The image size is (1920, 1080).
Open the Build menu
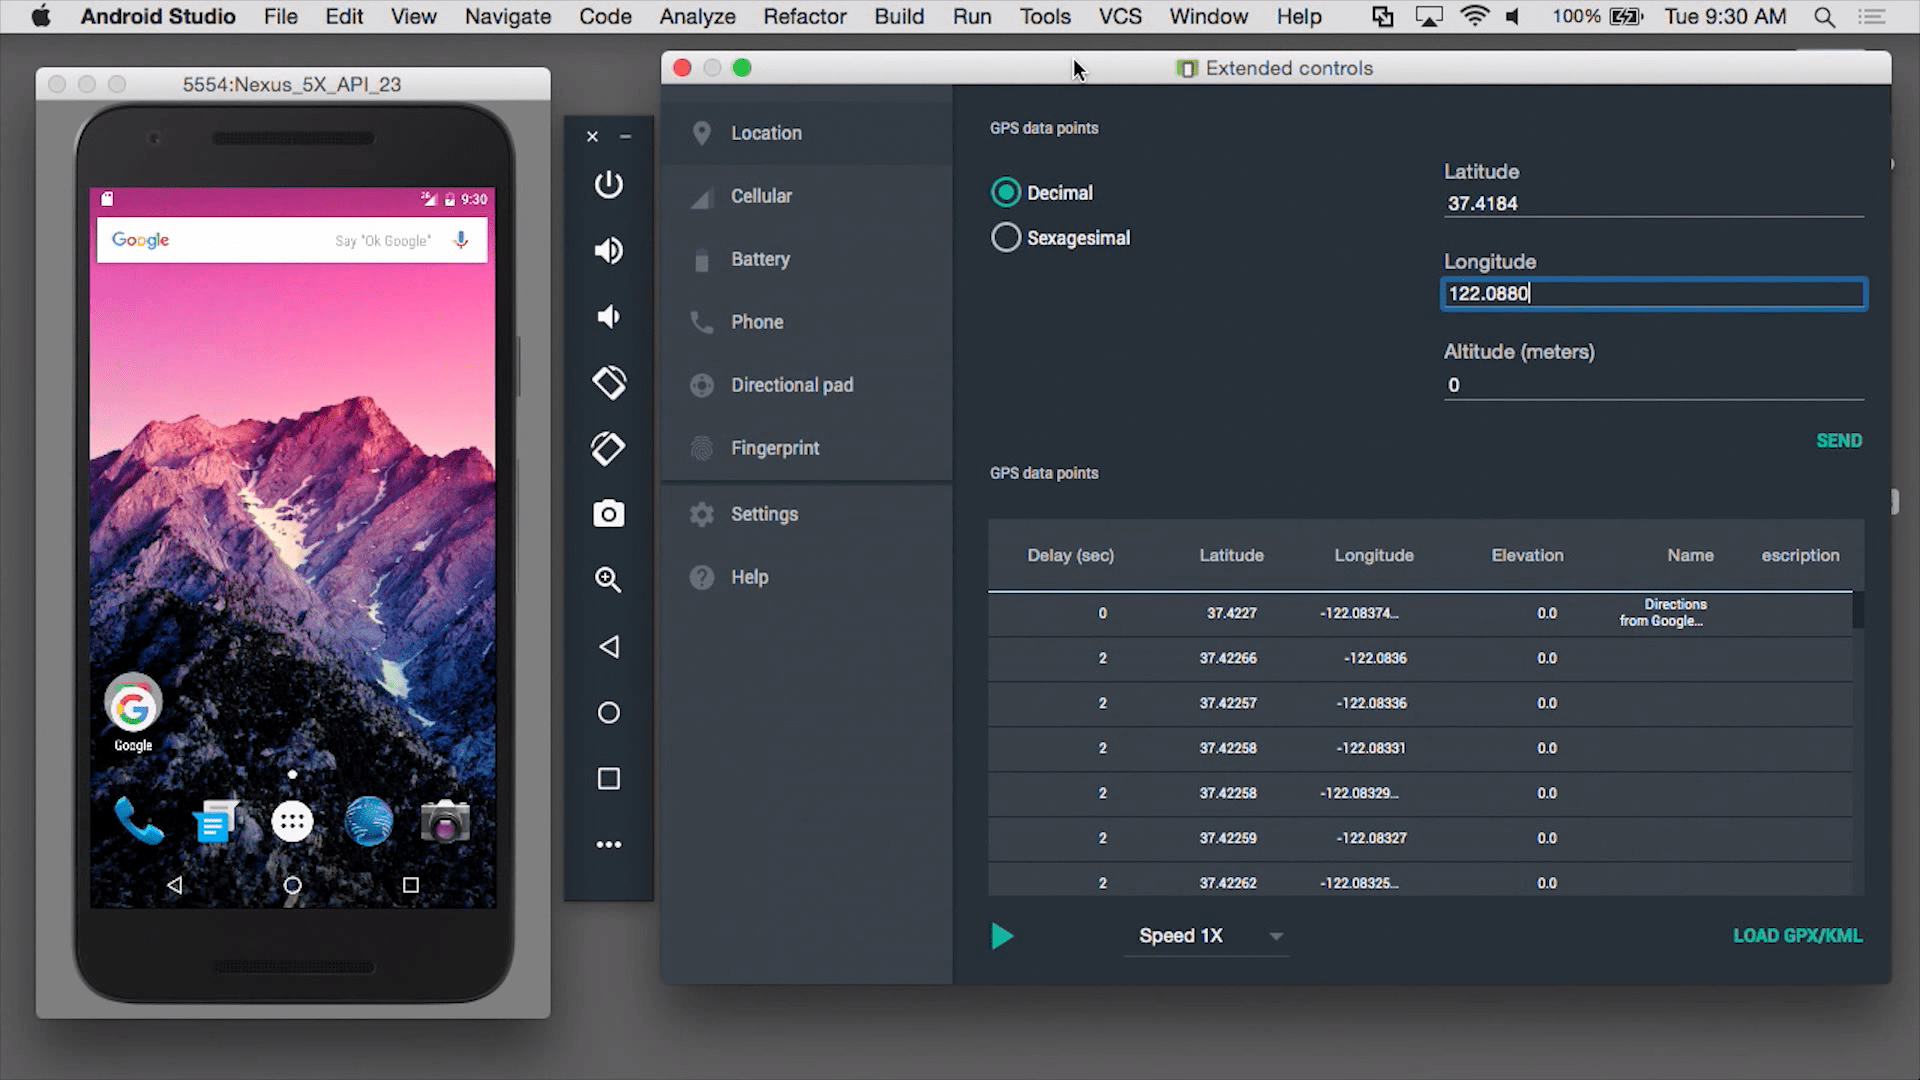tap(898, 16)
